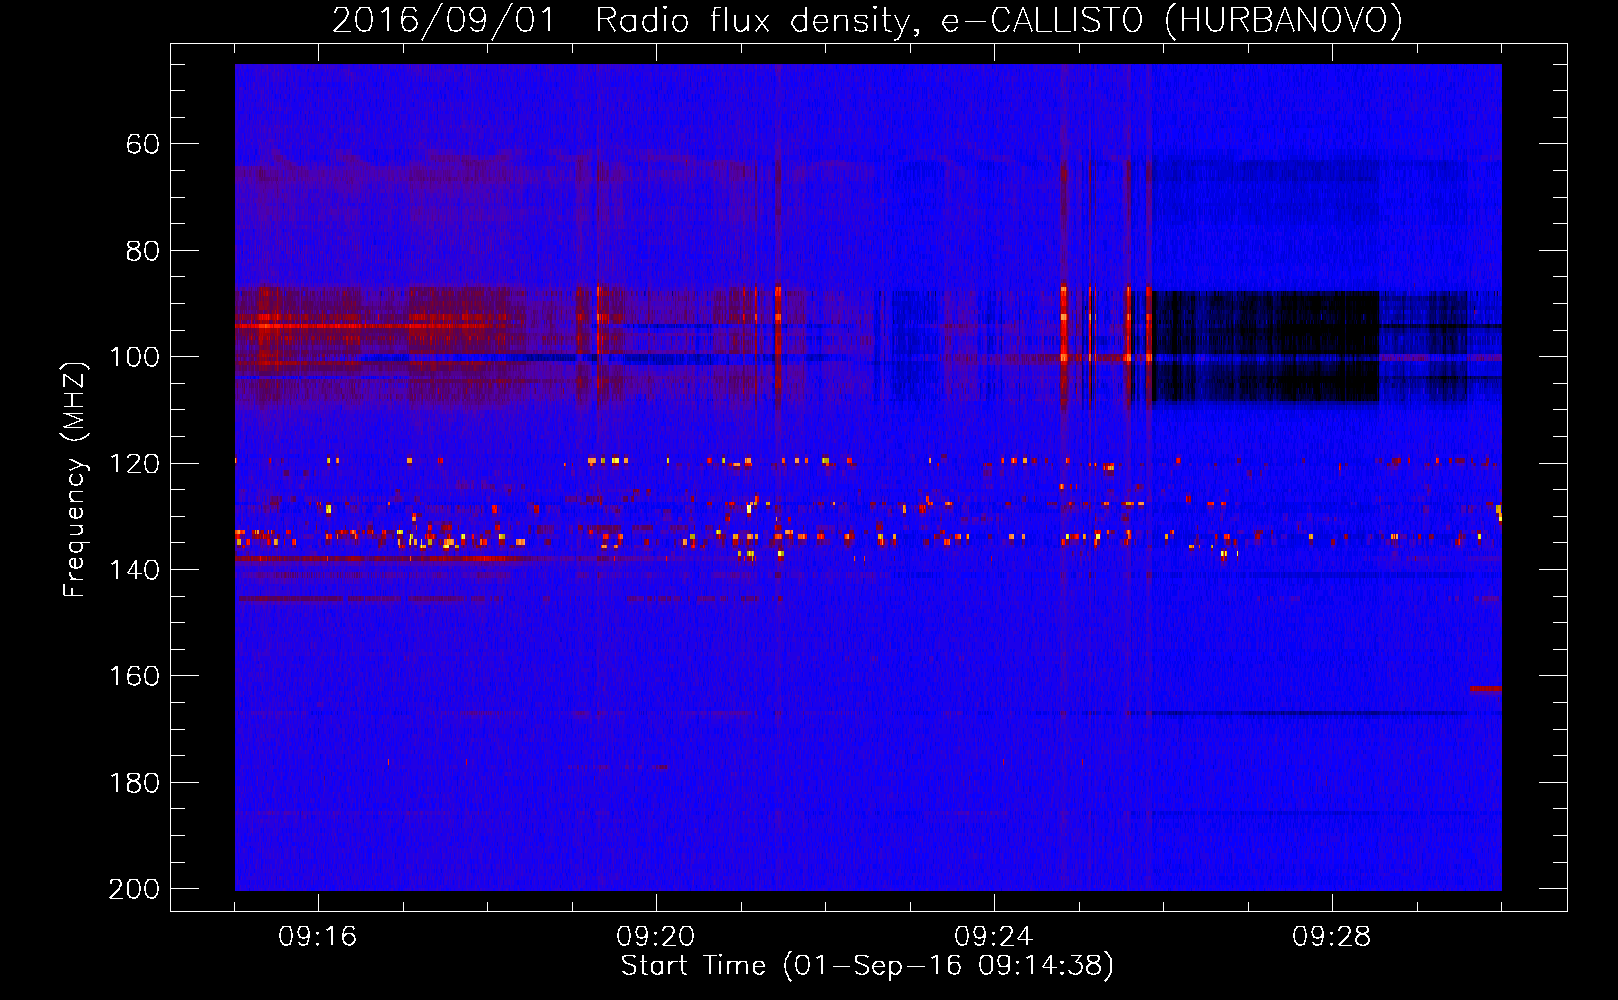Click the "Frequency (MHZ)" axis label
1618x1000 pixels.
(75, 479)
